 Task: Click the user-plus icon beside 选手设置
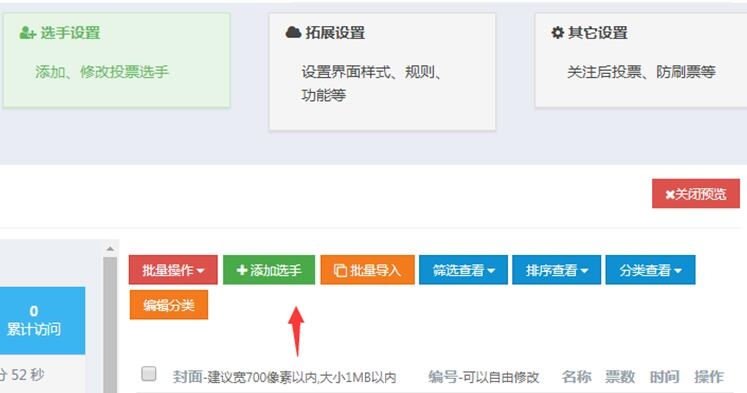28,33
